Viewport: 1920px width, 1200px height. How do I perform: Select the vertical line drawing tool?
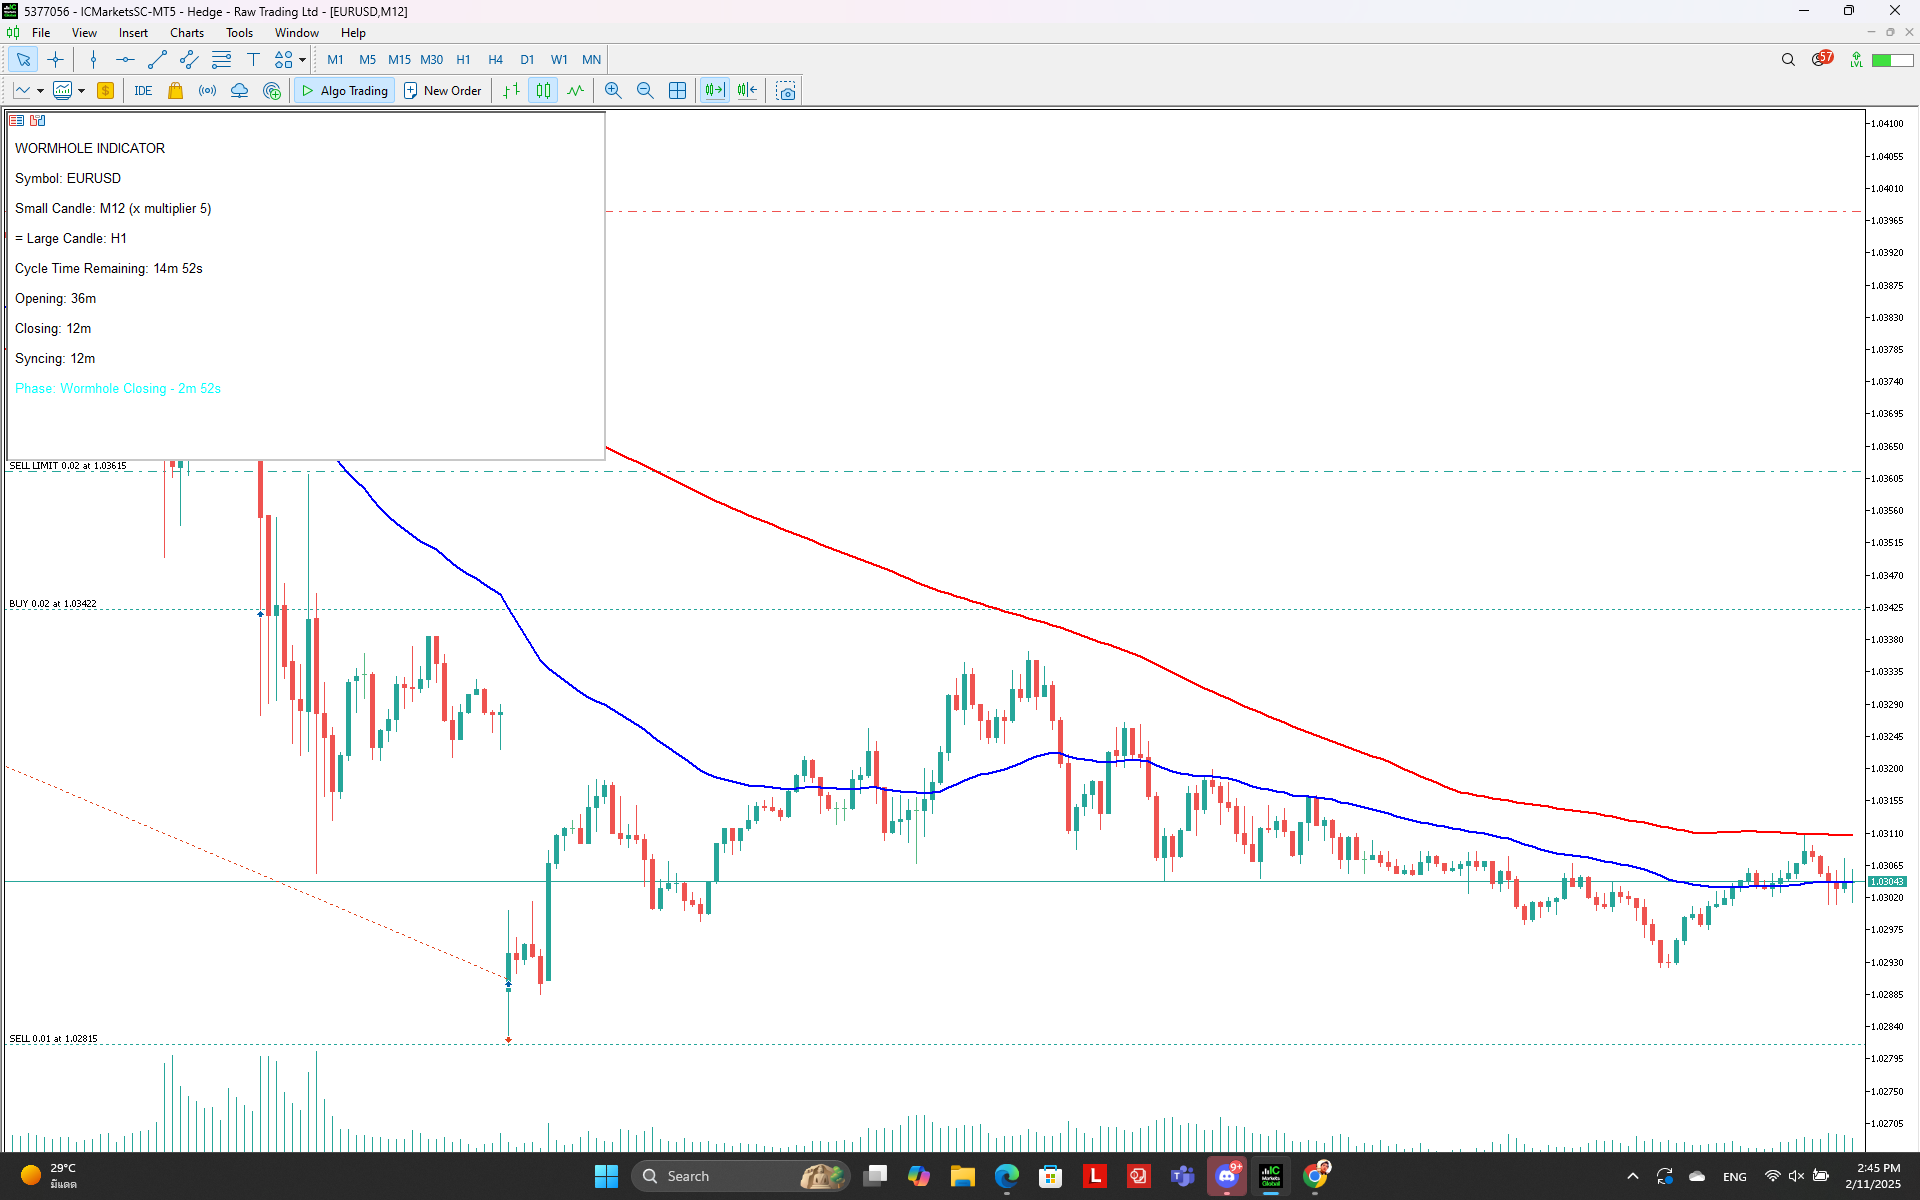click(x=93, y=60)
